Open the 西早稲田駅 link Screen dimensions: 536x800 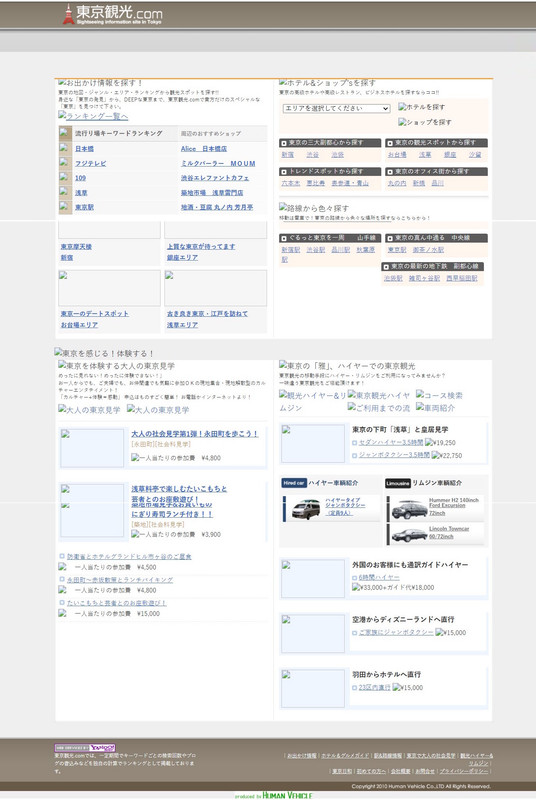click(x=462, y=278)
